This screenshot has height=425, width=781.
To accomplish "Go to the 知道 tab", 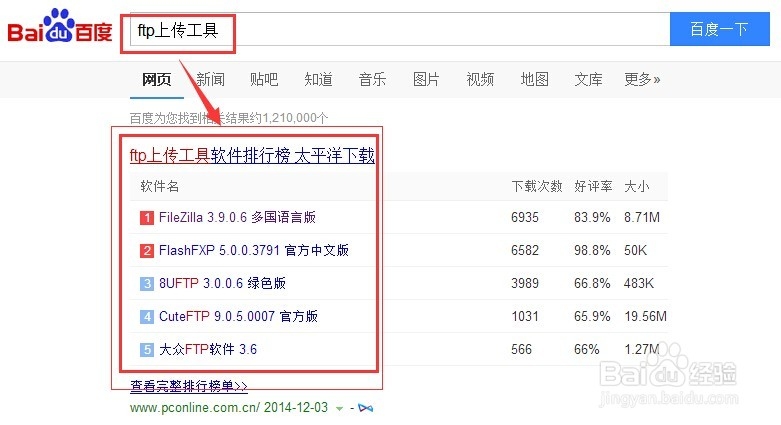I will [x=318, y=79].
